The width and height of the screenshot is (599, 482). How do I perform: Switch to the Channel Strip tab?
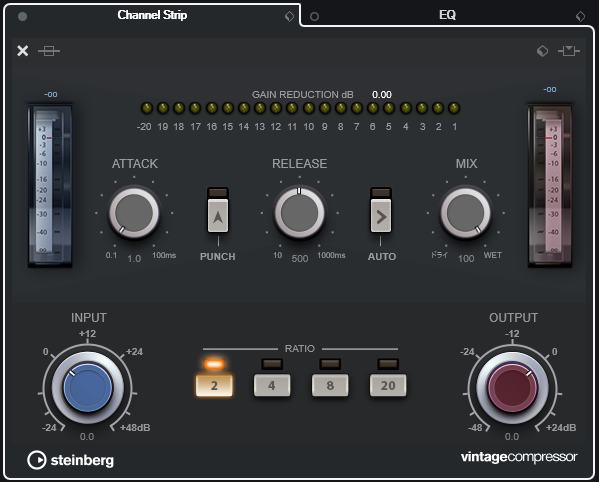[152, 15]
